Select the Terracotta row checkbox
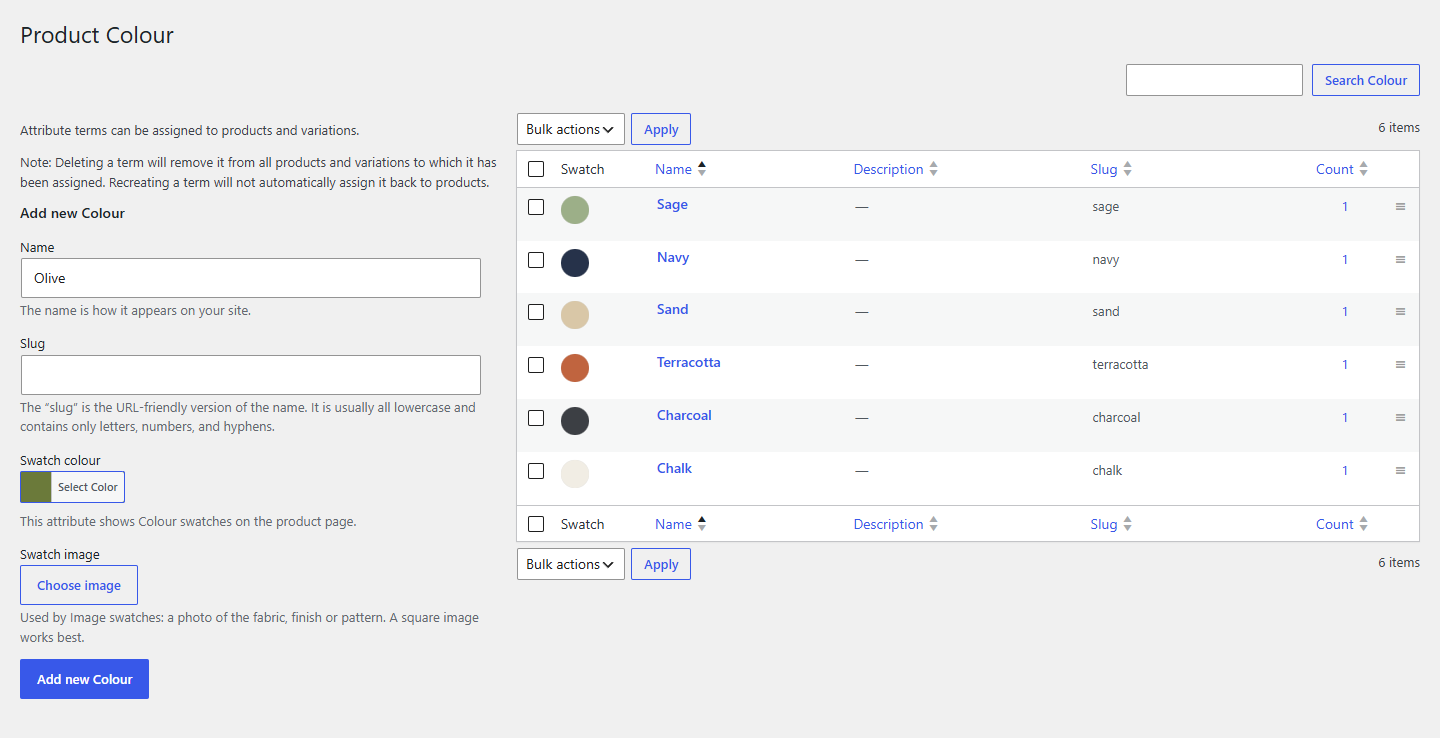The height and width of the screenshot is (738, 1440). 536,365
